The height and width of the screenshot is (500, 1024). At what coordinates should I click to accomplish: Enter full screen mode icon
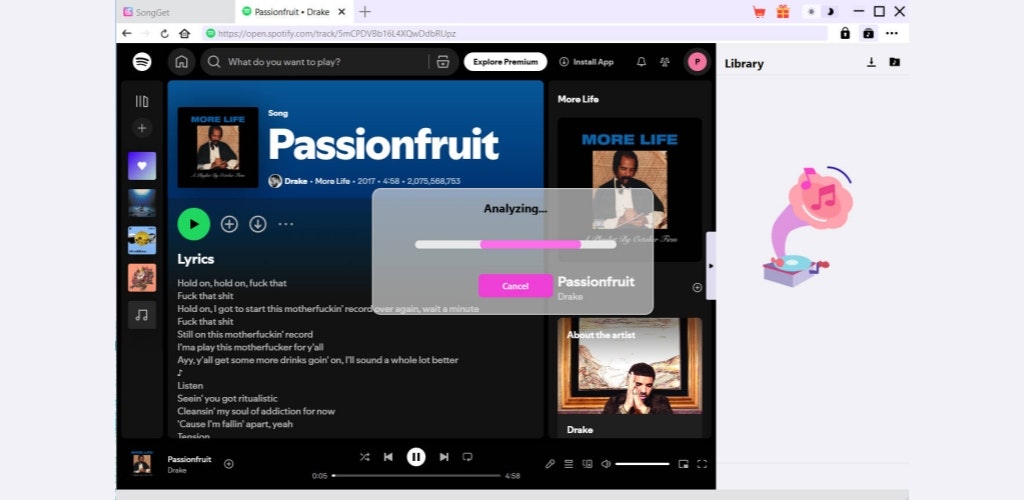click(x=702, y=463)
